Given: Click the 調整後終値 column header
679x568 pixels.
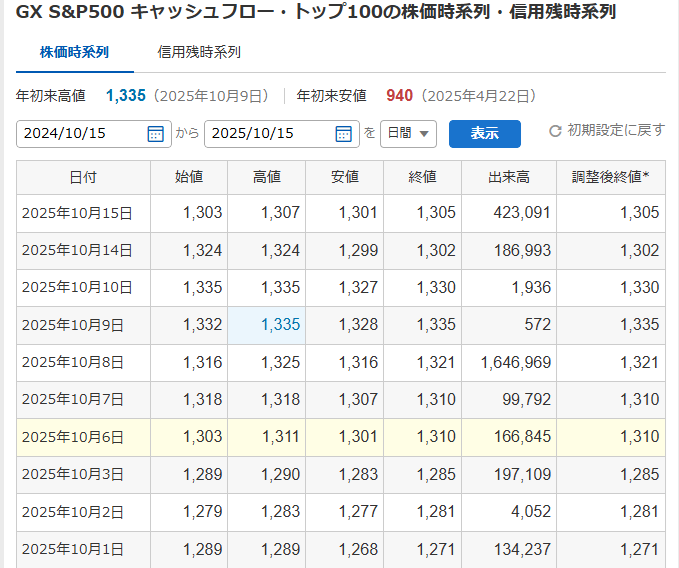Looking at the screenshot, I should 610,177.
